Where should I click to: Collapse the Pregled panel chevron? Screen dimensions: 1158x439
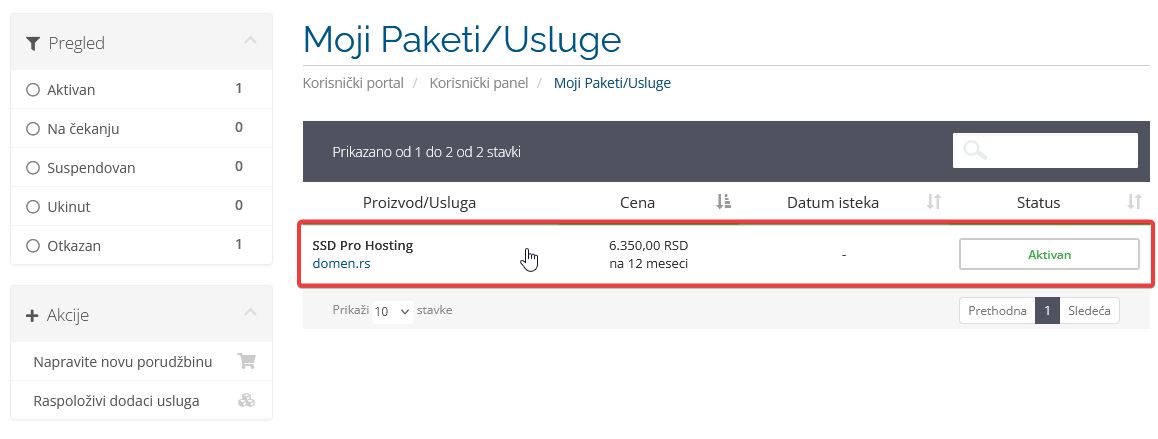point(250,40)
